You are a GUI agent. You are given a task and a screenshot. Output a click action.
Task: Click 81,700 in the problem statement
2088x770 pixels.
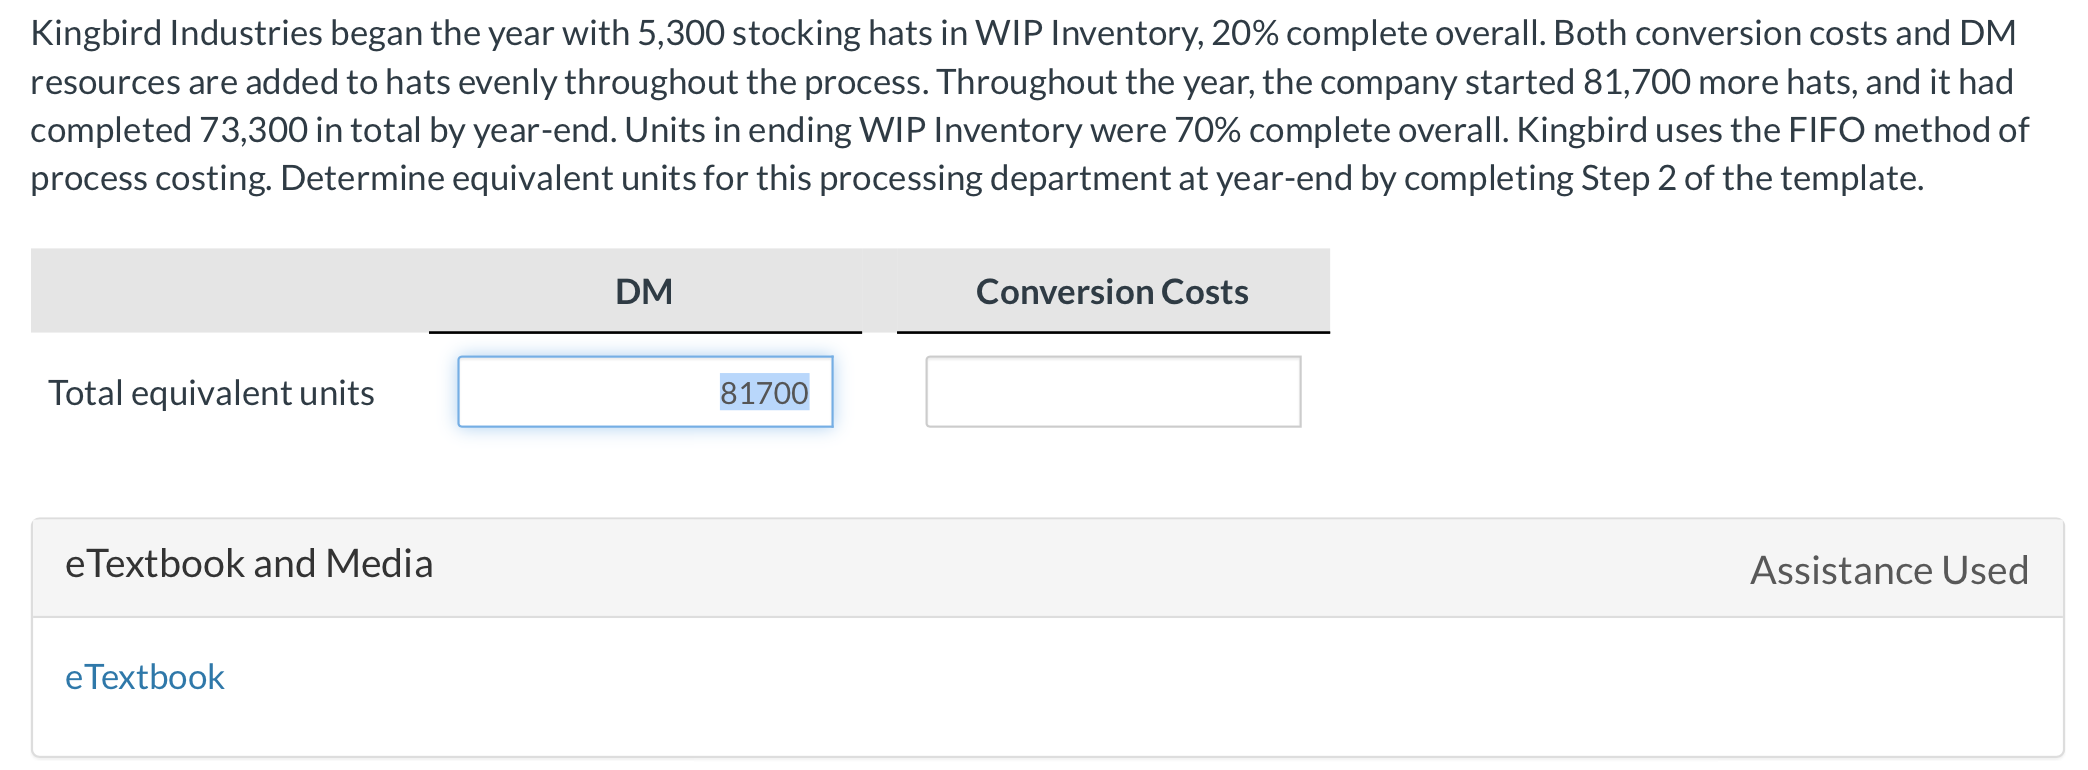(1637, 82)
